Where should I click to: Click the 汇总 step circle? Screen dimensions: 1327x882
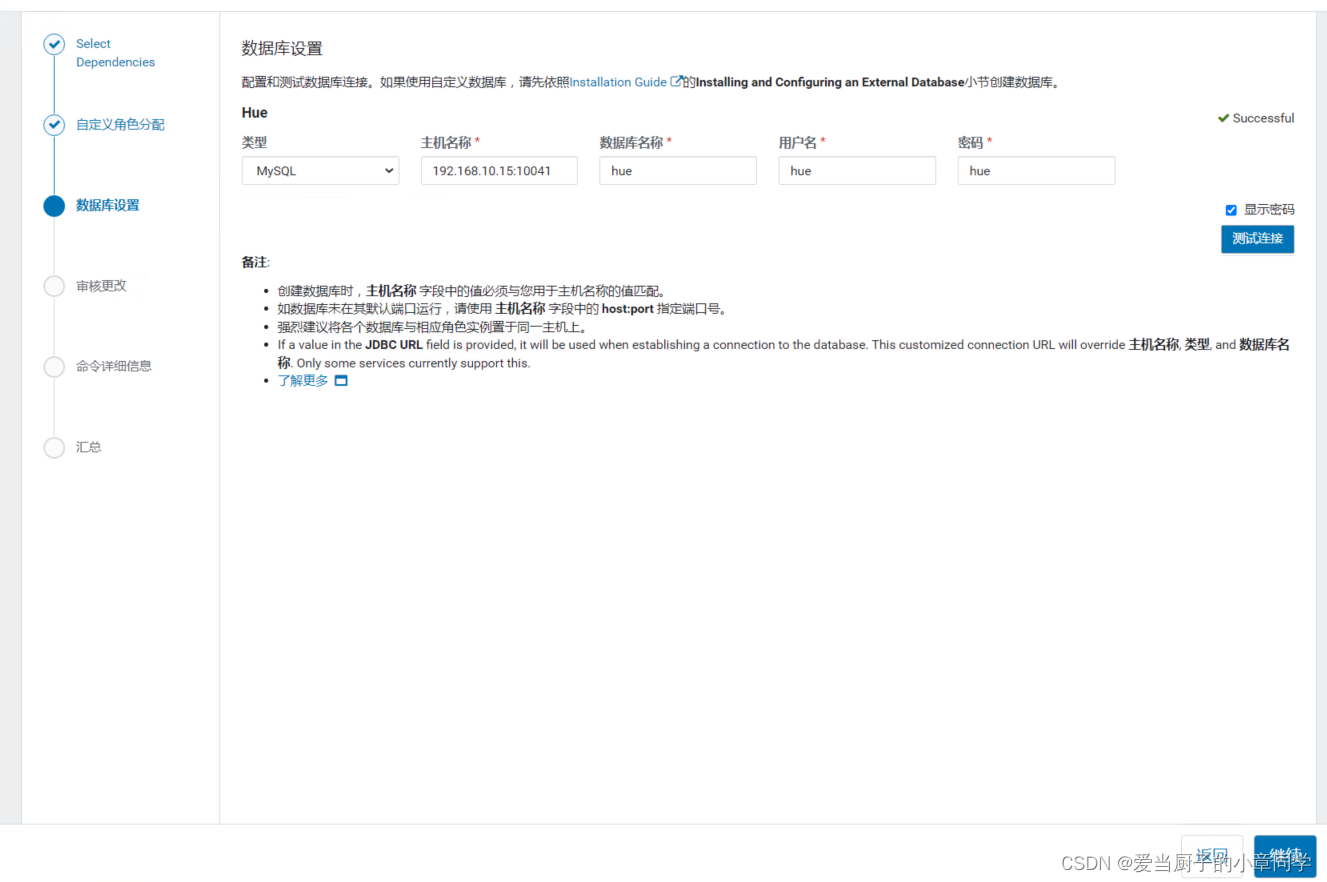[54, 447]
